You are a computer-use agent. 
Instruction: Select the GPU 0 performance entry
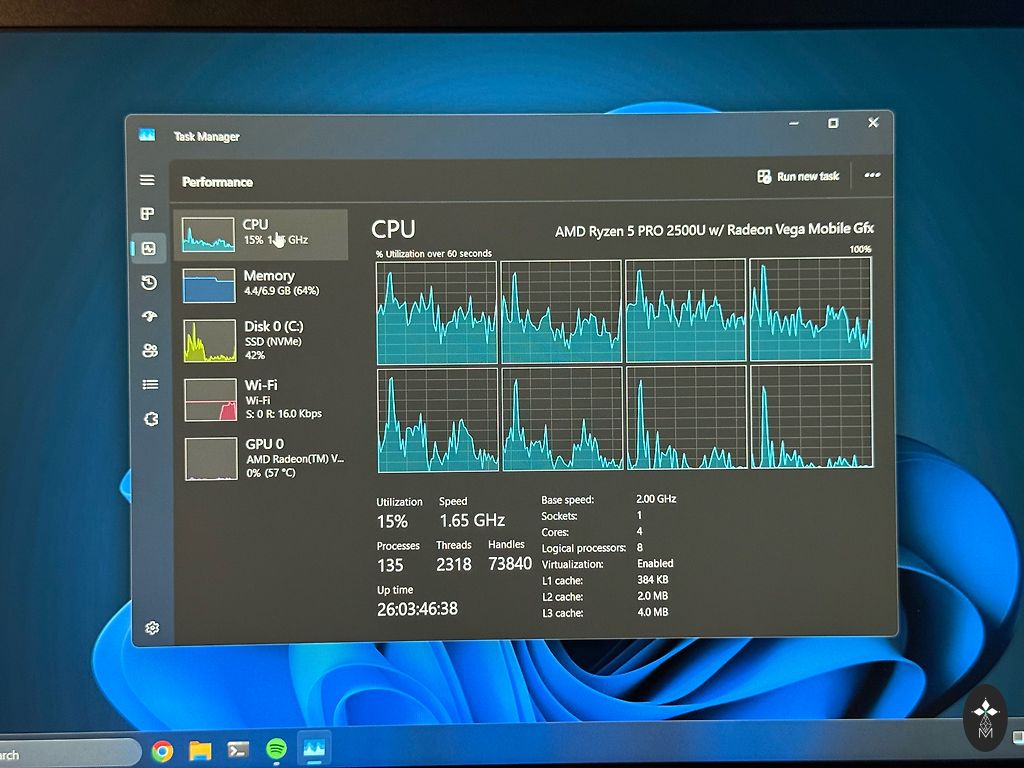pyautogui.click(x=264, y=458)
